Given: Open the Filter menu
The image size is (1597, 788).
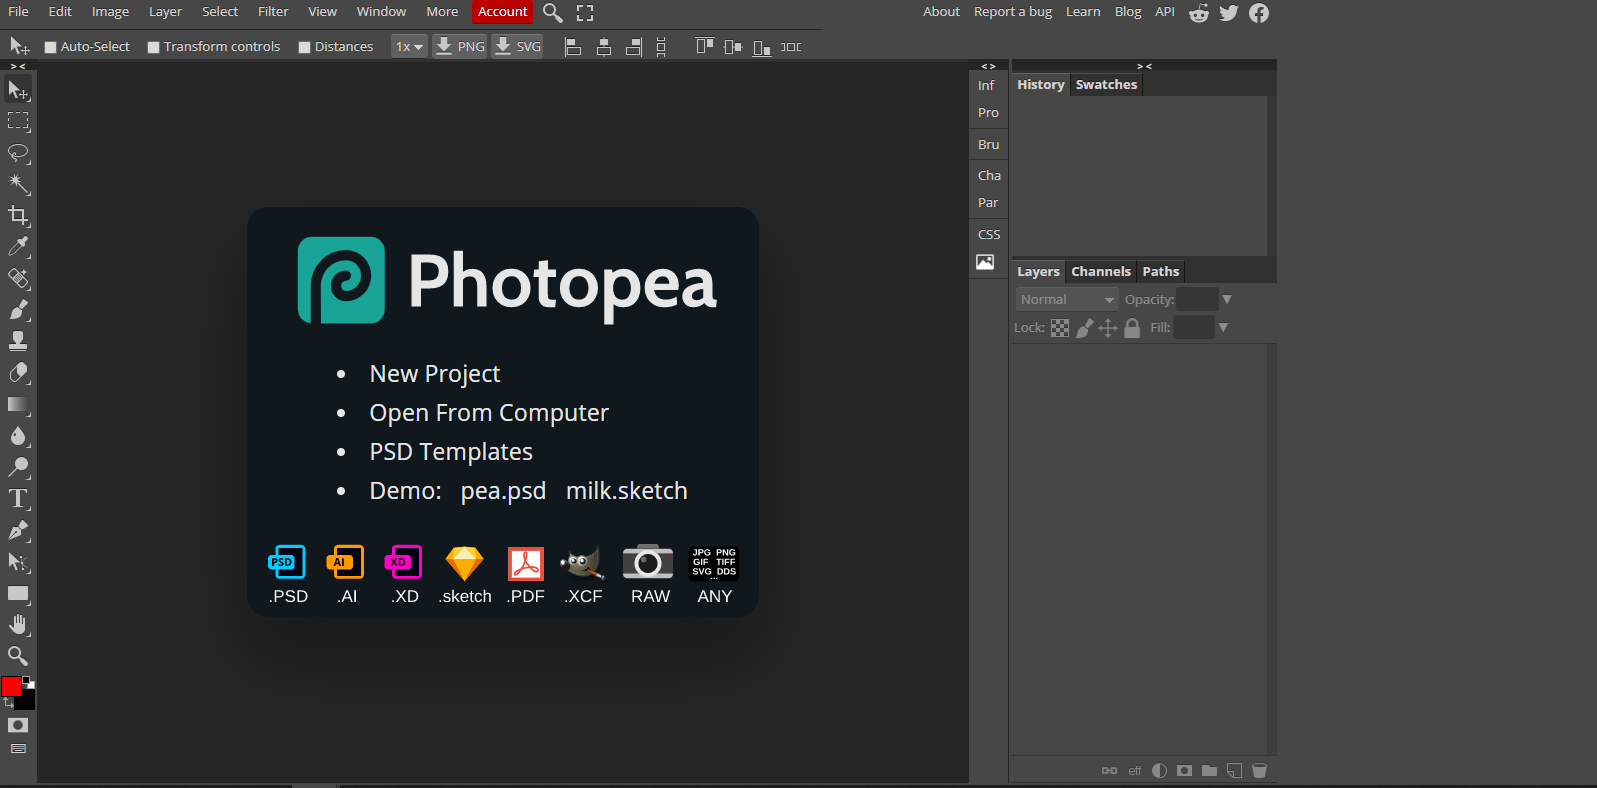Looking at the screenshot, I should tap(273, 12).
